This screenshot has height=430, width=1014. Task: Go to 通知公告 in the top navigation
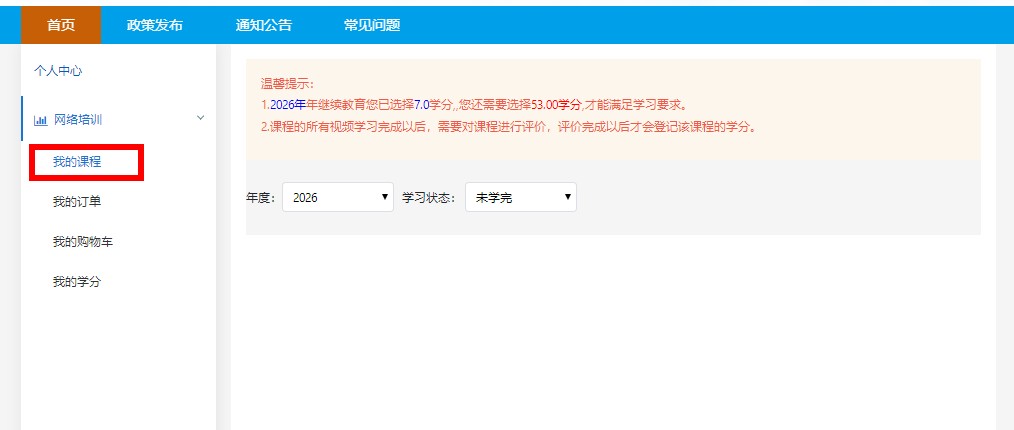(x=264, y=25)
